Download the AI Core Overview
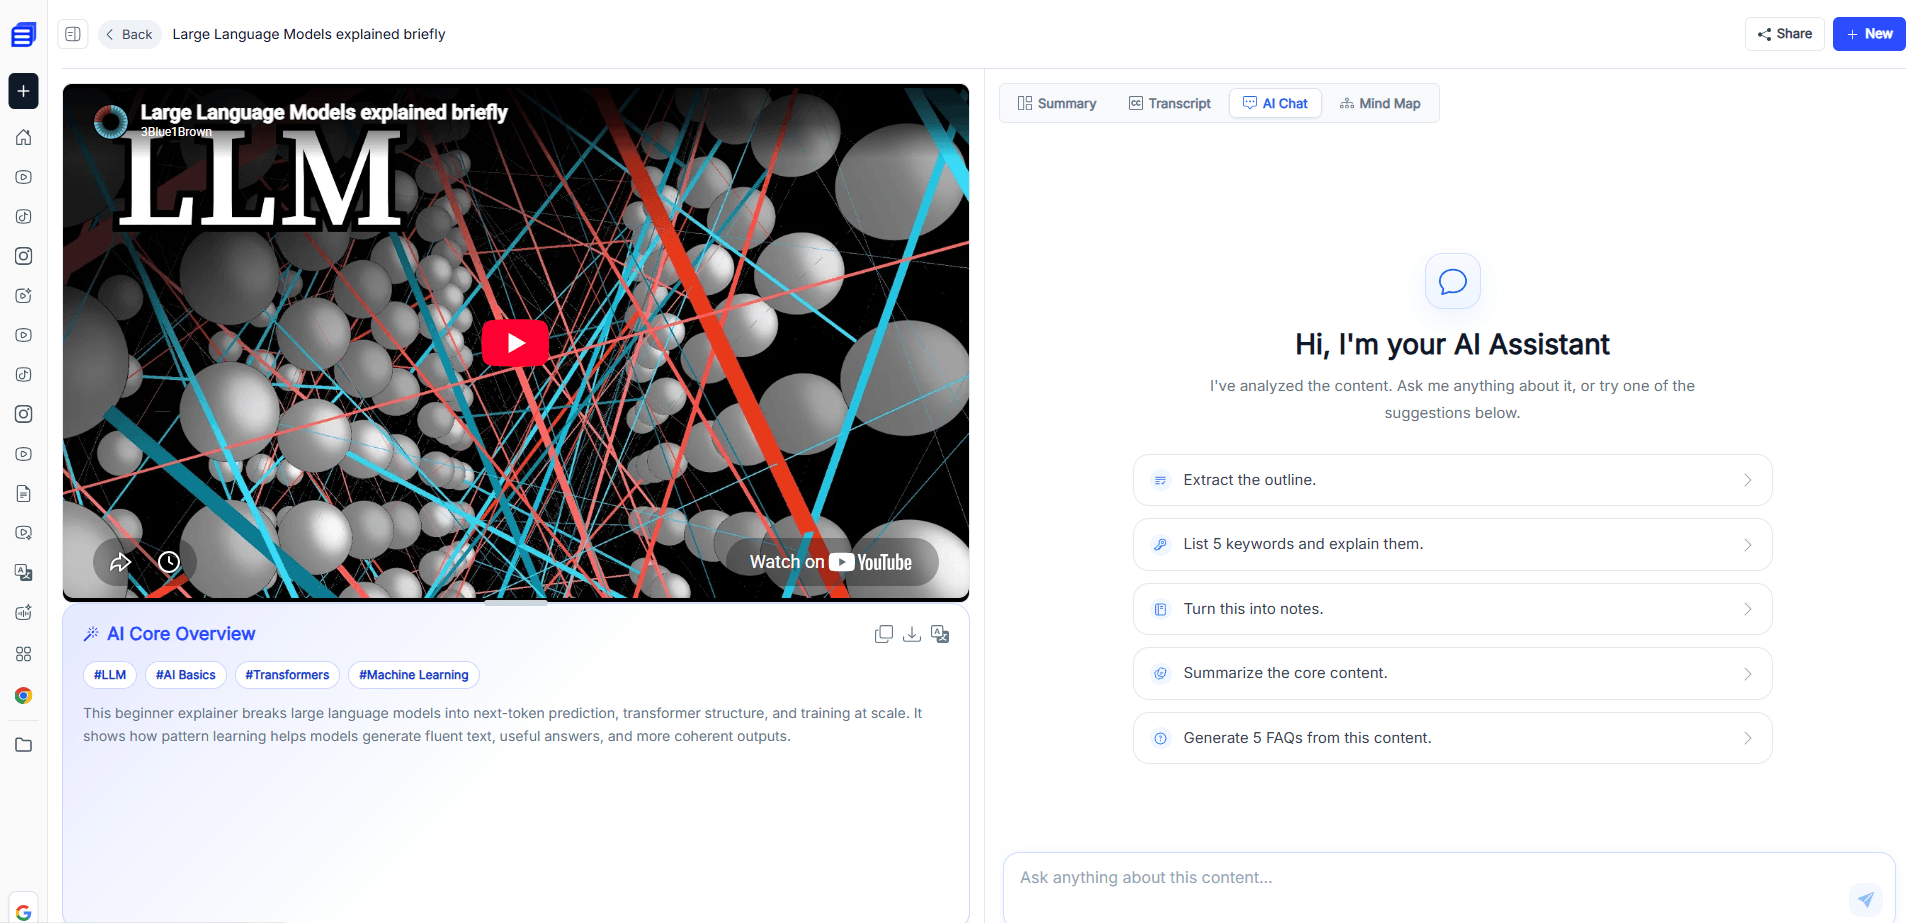The width and height of the screenshot is (1918, 923). (x=911, y=634)
